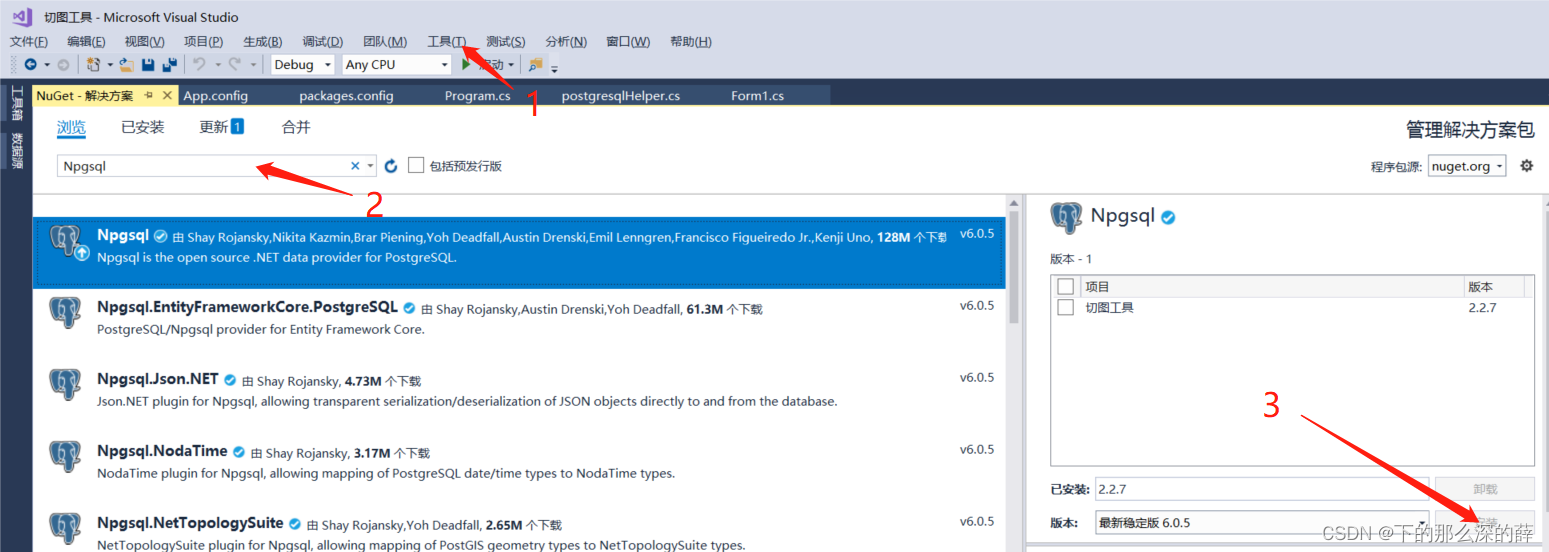This screenshot has width=1549, height=552.
Task: Click the Npgsql package elephant icon in the list
Action: pyautogui.click(x=66, y=242)
